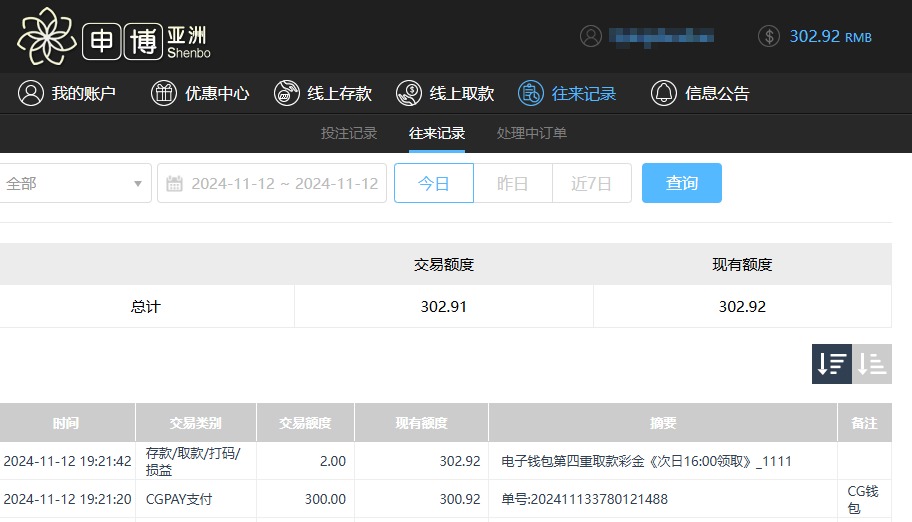The height and width of the screenshot is (522, 912).
Task: Click the Shenbo flower logo
Action: click(47, 36)
